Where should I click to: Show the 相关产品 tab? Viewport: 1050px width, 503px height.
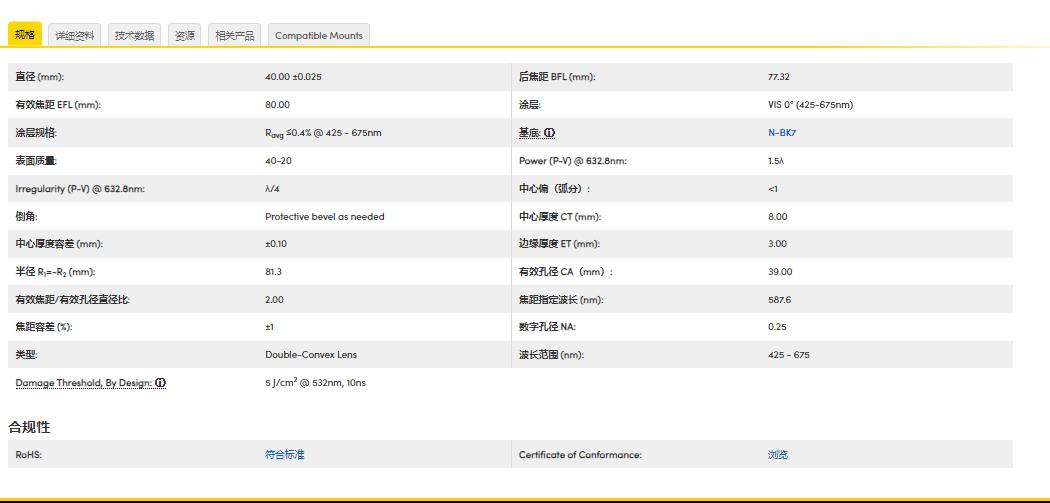click(x=235, y=35)
